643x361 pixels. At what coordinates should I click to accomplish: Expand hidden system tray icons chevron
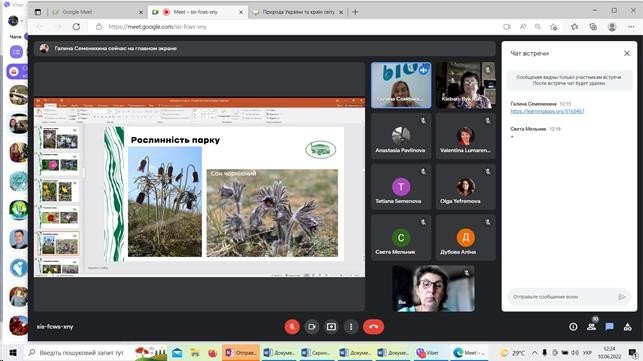[534, 353]
